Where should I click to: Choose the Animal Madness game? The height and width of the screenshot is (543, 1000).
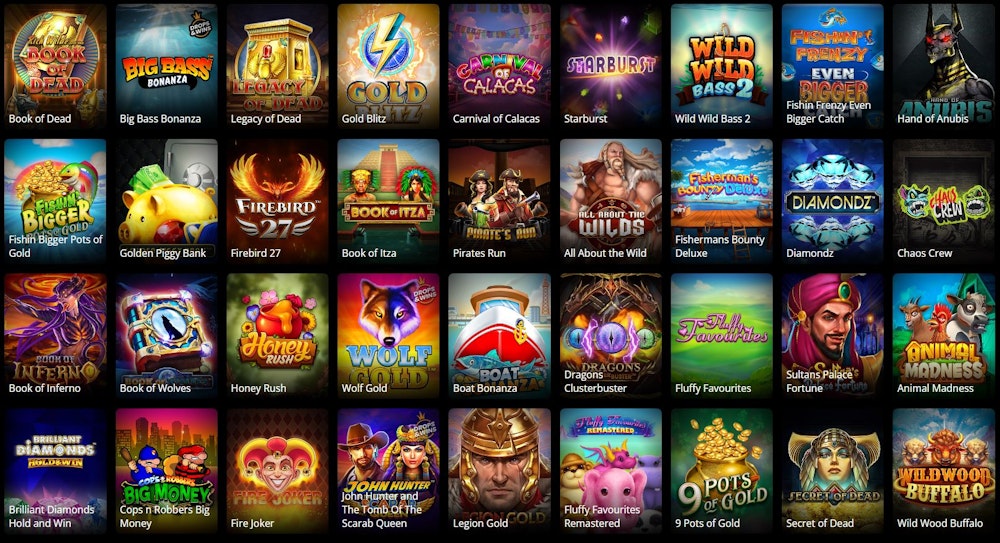(944, 336)
